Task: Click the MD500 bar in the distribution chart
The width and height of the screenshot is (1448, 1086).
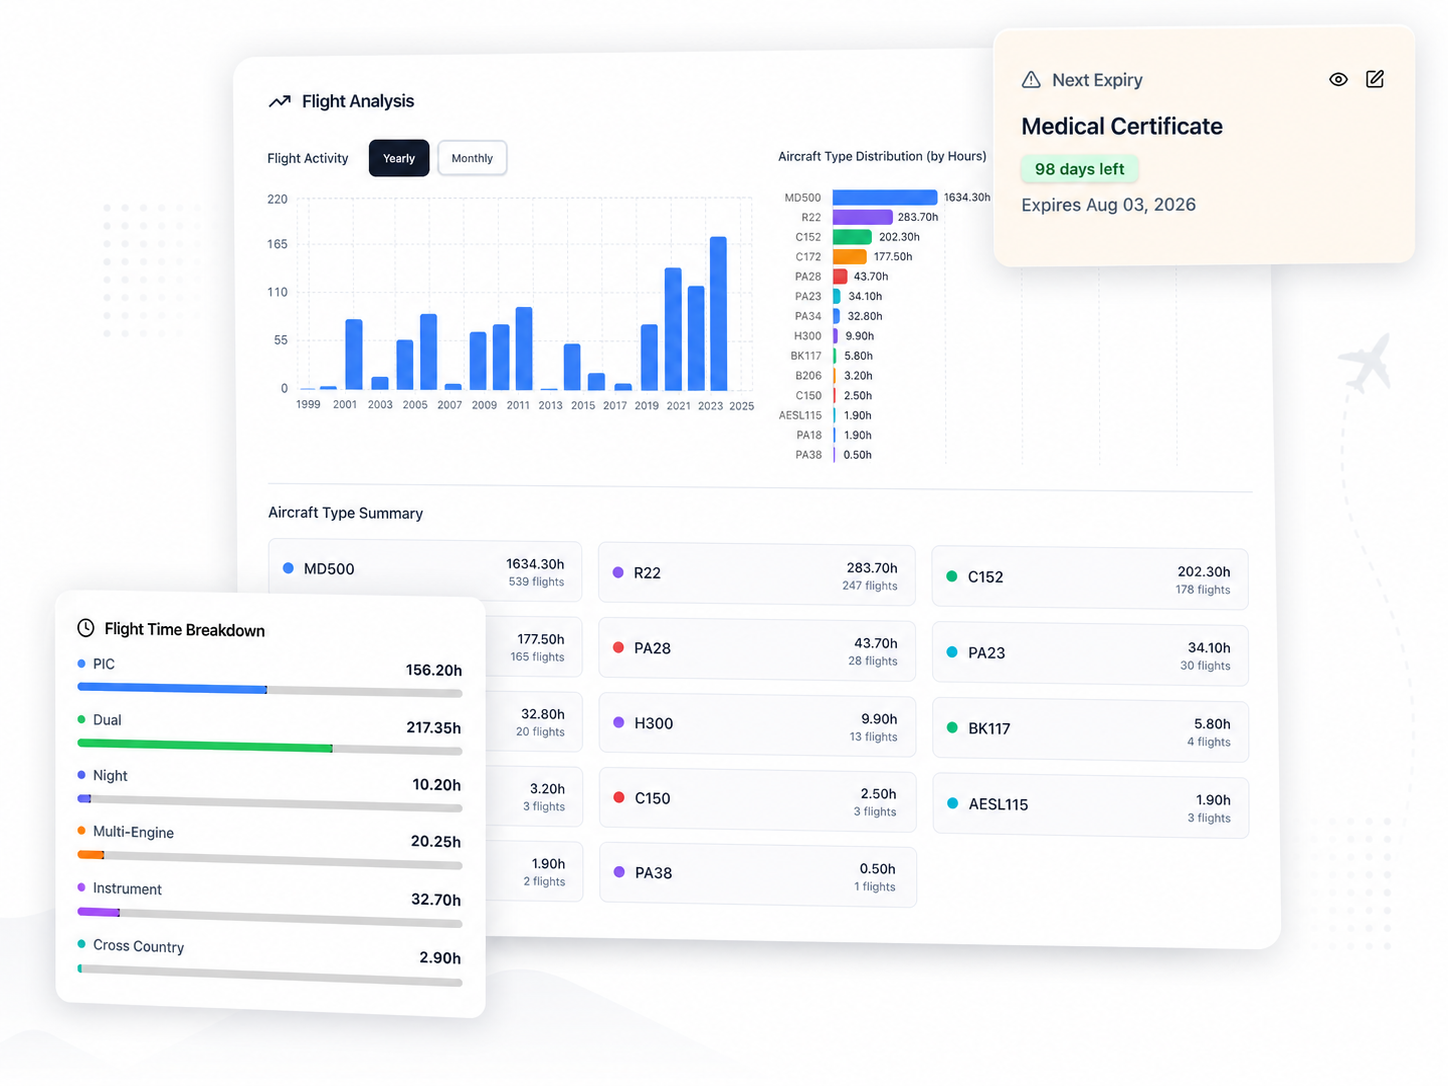Action: pyautogui.click(x=883, y=197)
